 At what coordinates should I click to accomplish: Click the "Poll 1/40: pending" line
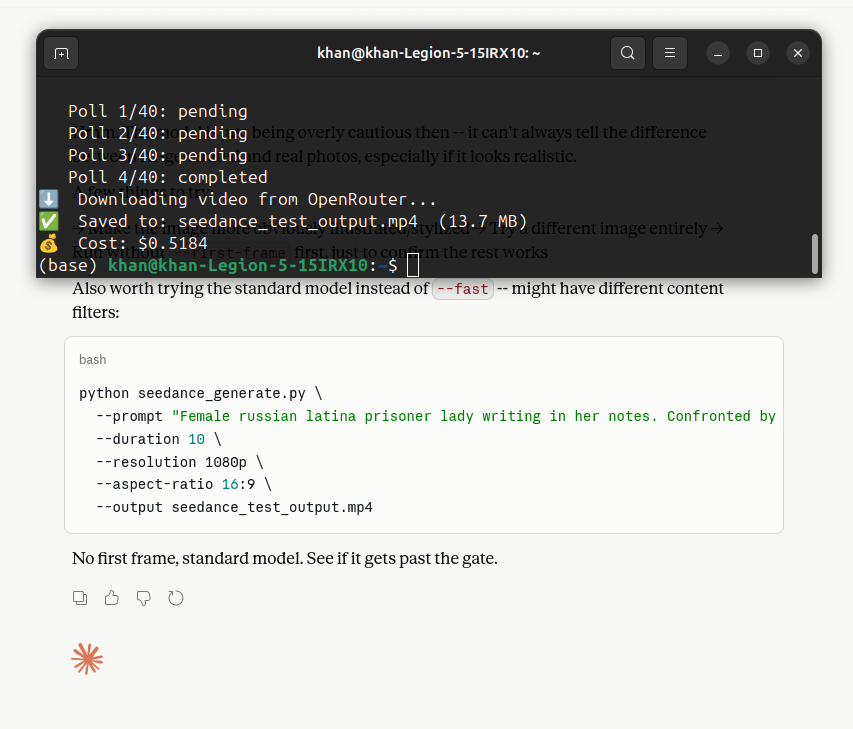[158, 112]
